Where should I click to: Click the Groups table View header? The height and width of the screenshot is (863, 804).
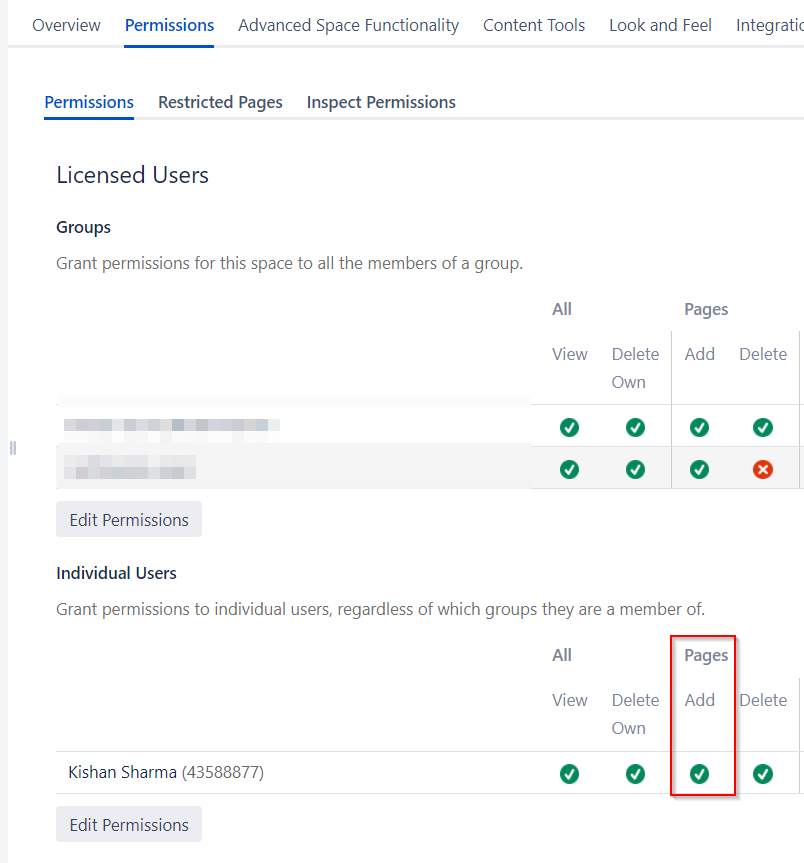coord(570,354)
